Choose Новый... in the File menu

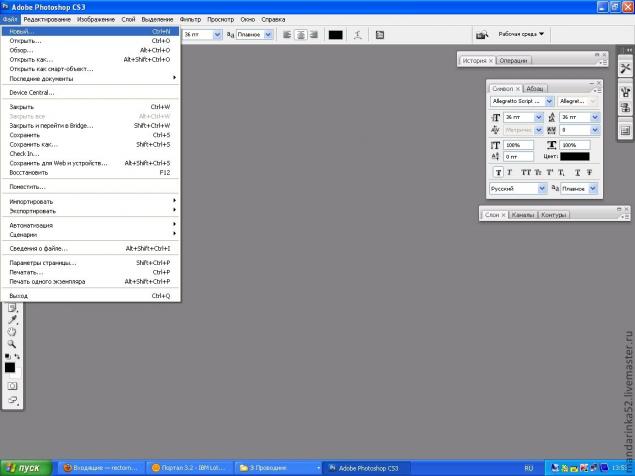coord(90,31)
